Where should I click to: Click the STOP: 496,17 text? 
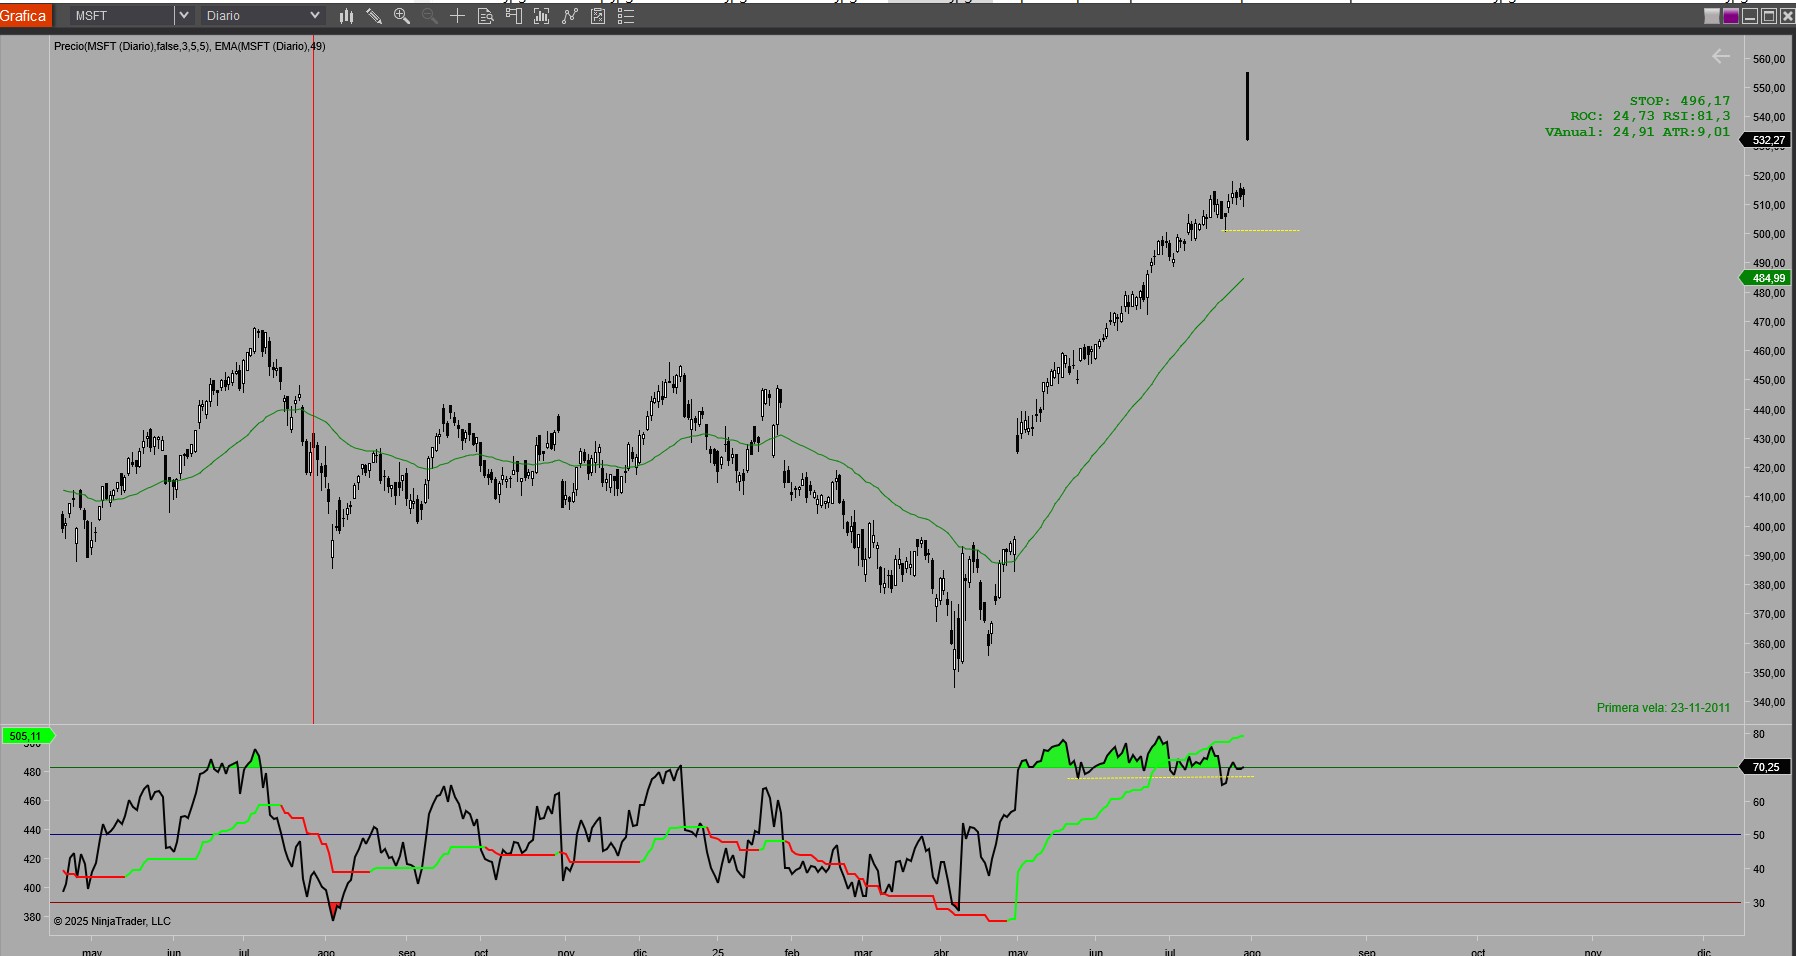point(1680,101)
